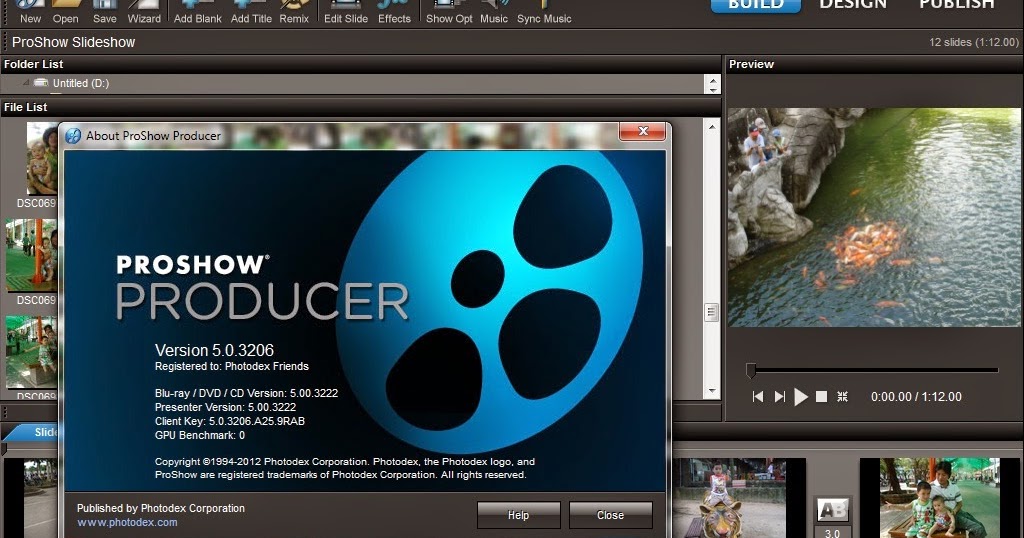Click the preview seek slider handle
1024x538 pixels.
[751, 370]
